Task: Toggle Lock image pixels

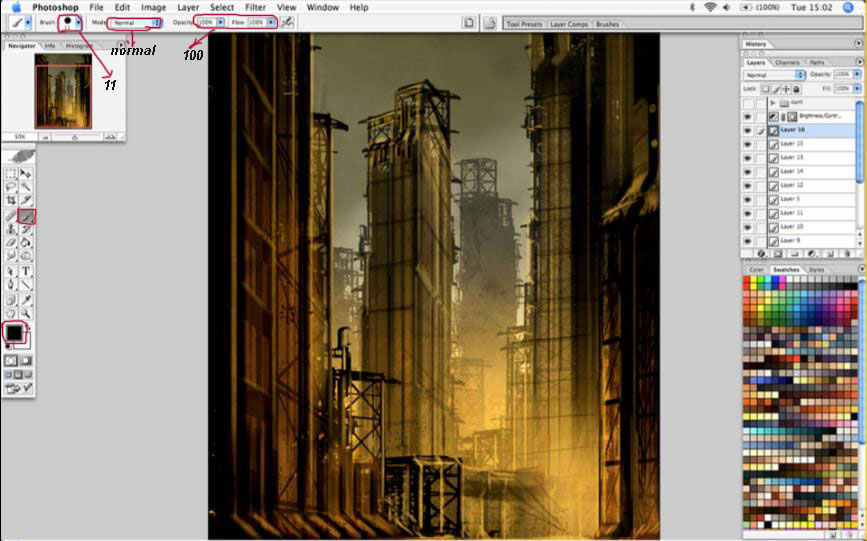Action: point(776,89)
